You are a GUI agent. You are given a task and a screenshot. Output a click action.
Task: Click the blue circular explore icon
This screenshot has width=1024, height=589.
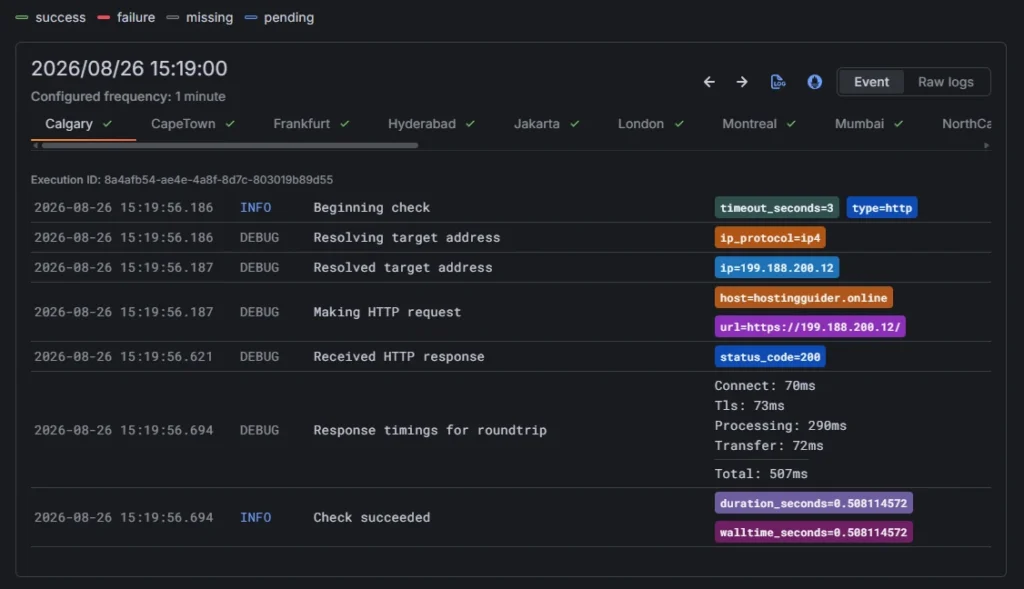[814, 82]
